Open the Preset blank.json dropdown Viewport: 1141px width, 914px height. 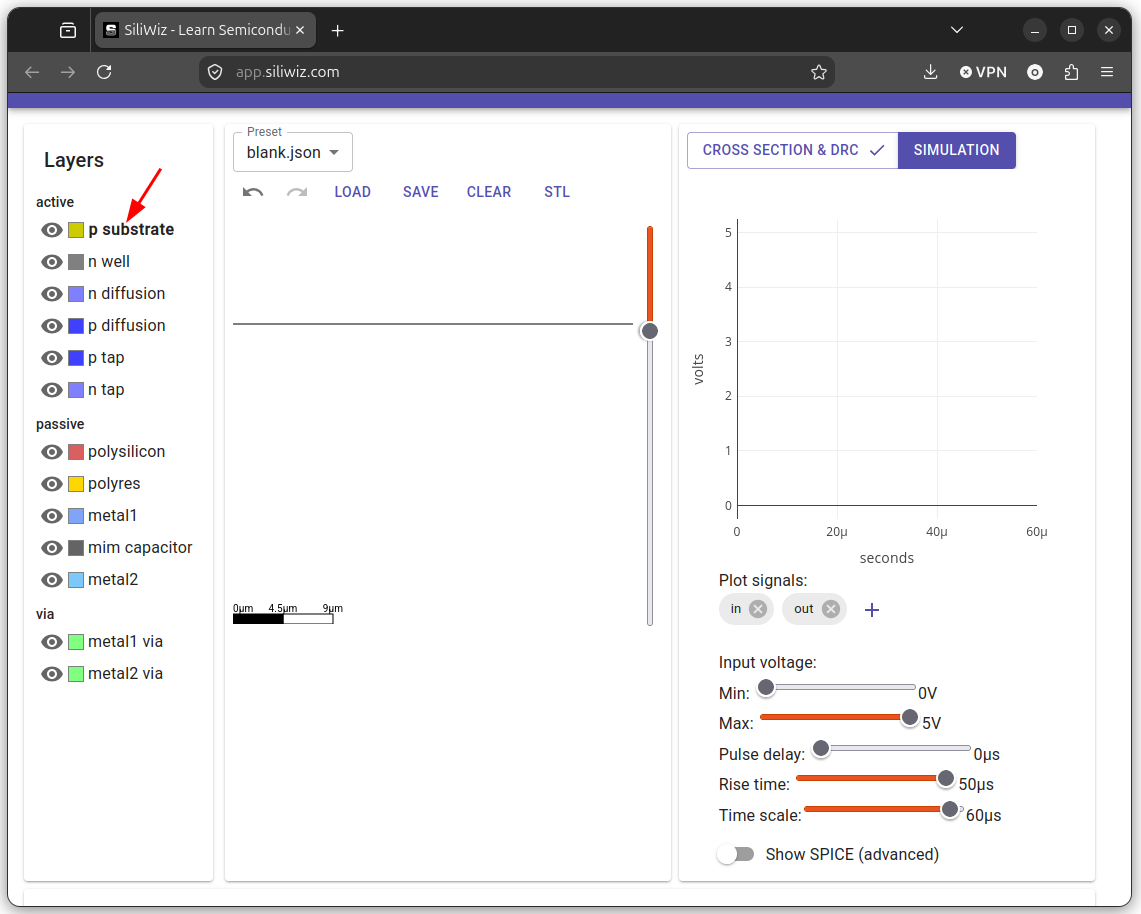293,152
